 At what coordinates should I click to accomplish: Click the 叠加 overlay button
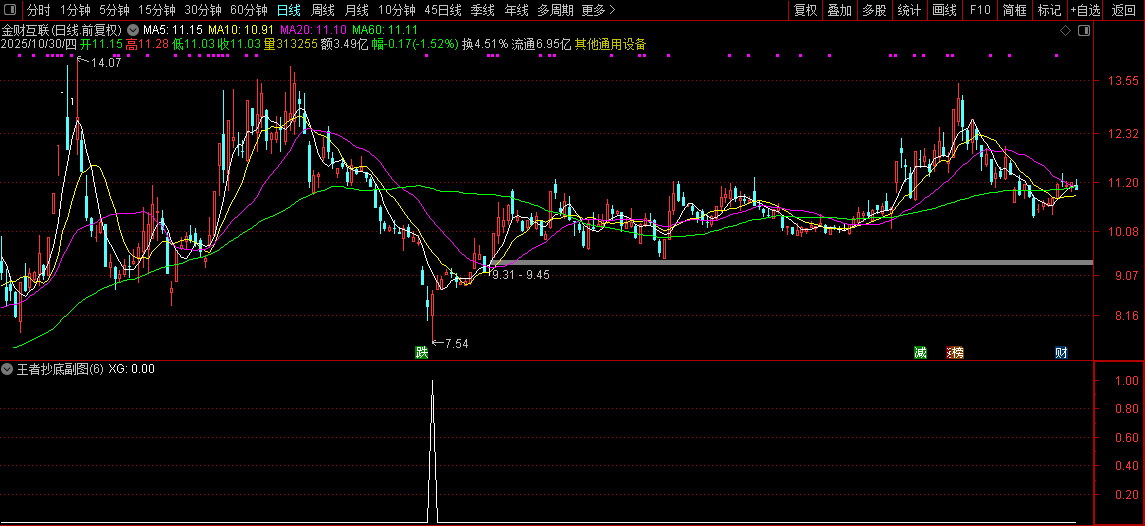click(x=839, y=10)
